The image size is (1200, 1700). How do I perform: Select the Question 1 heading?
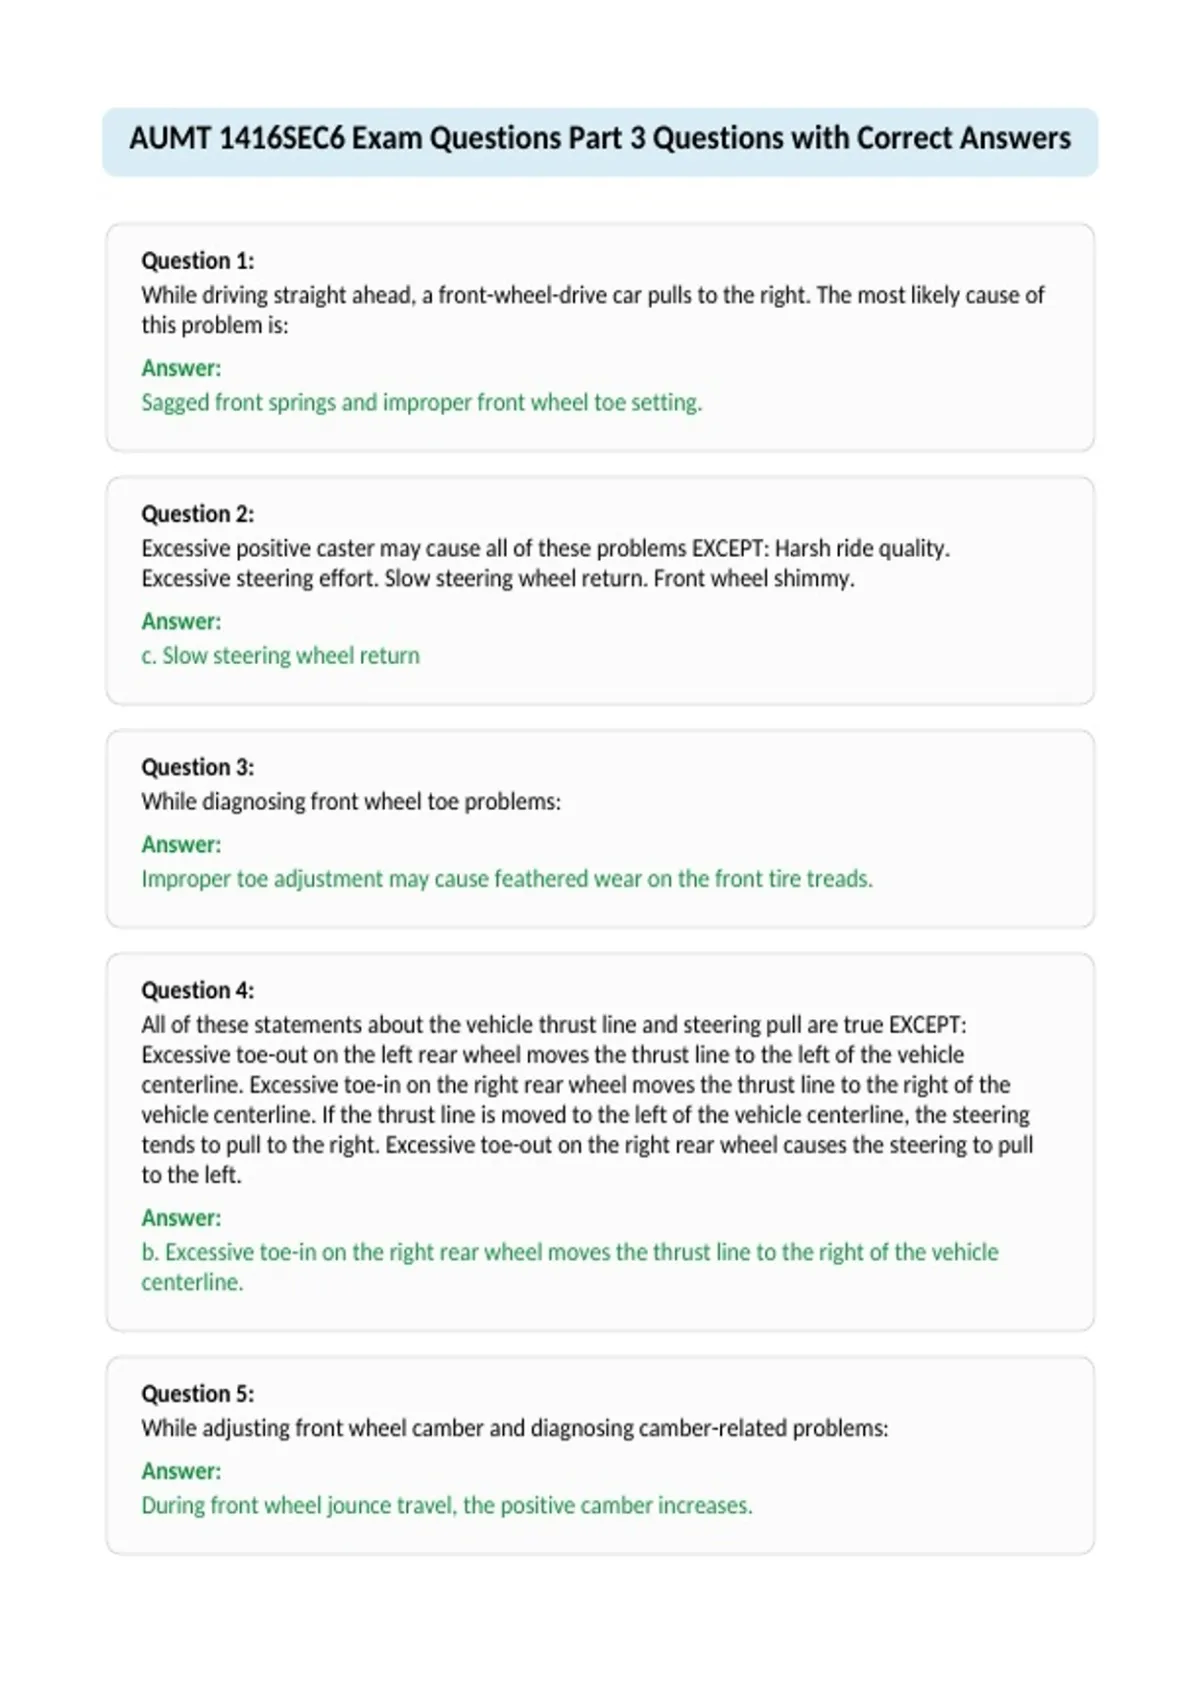point(197,261)
